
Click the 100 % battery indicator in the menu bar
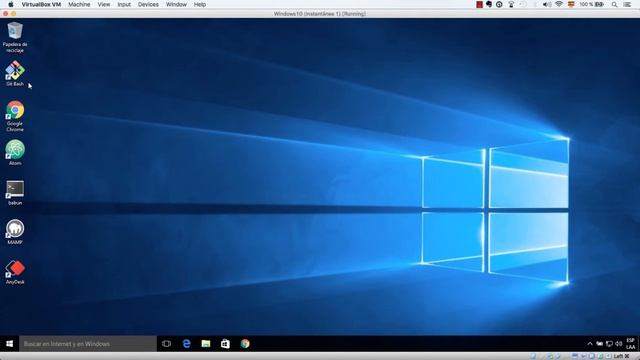click(591, 4)
